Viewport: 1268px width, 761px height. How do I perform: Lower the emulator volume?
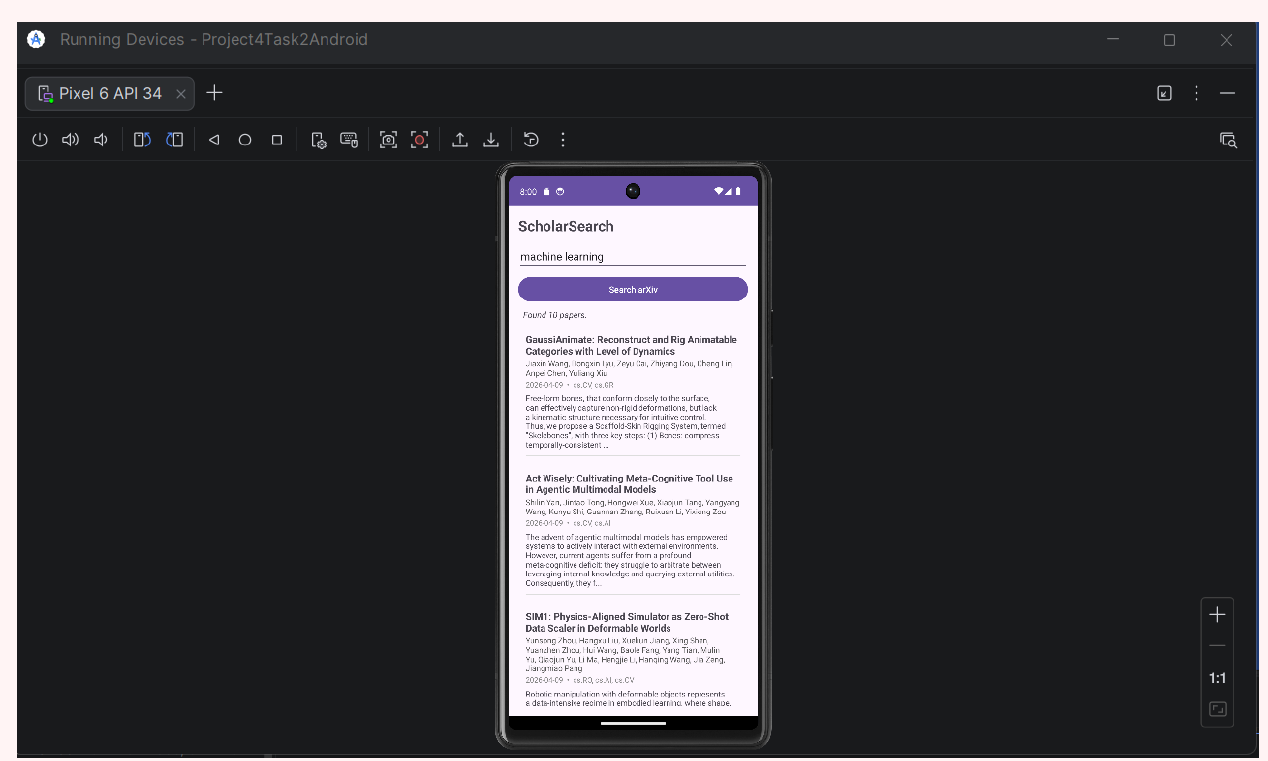click(101, 140)
